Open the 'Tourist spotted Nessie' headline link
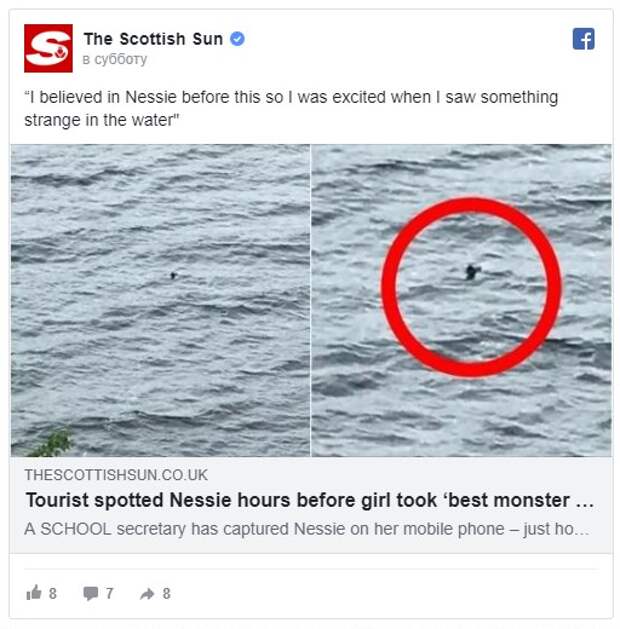Viewport: 620px width, 629px height. tap(310, 501)
